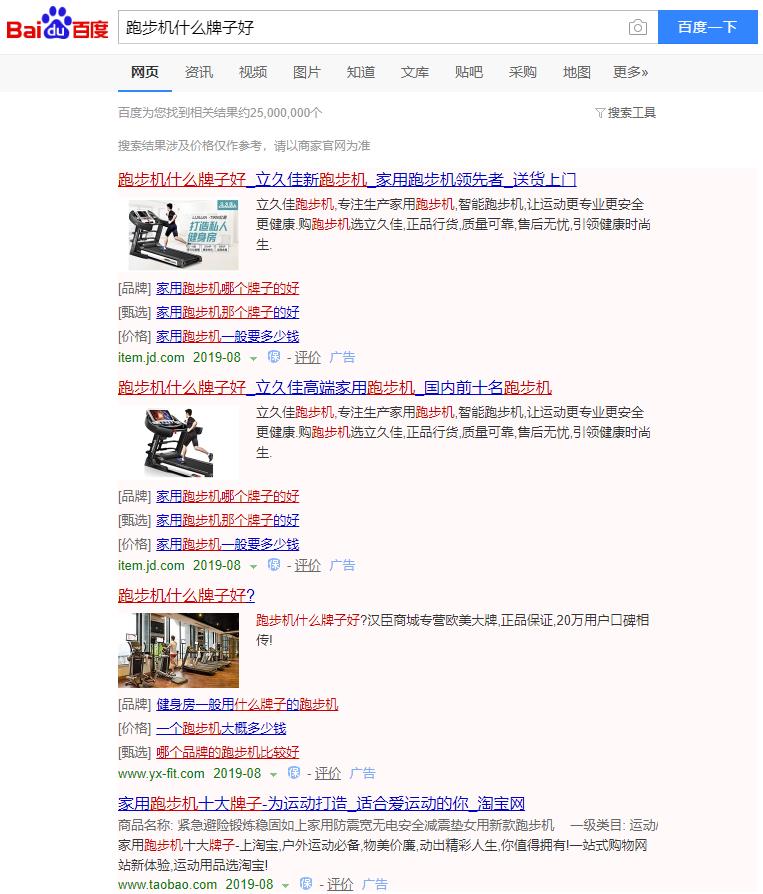Expand dropdown arrow after www.taobao.com date

[x=286, y=886]
